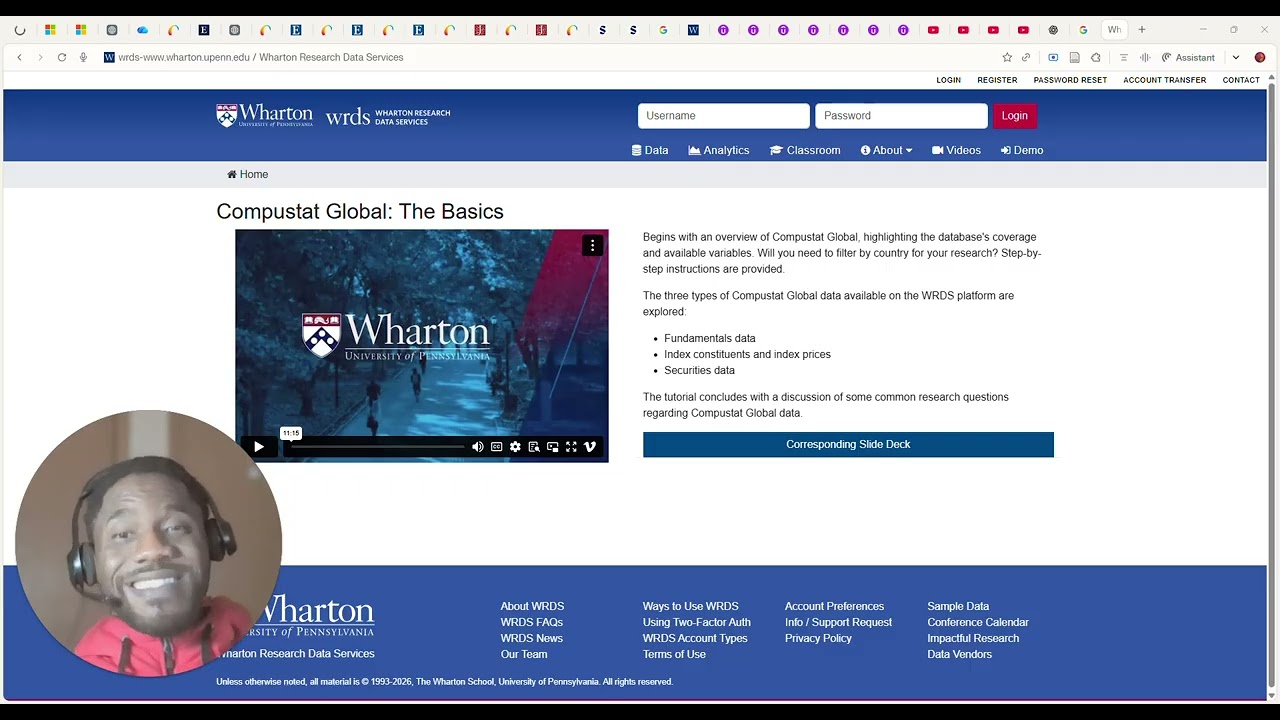Click the red Login button
Screen dimensions: 1280x720
tap(1014, 116)
